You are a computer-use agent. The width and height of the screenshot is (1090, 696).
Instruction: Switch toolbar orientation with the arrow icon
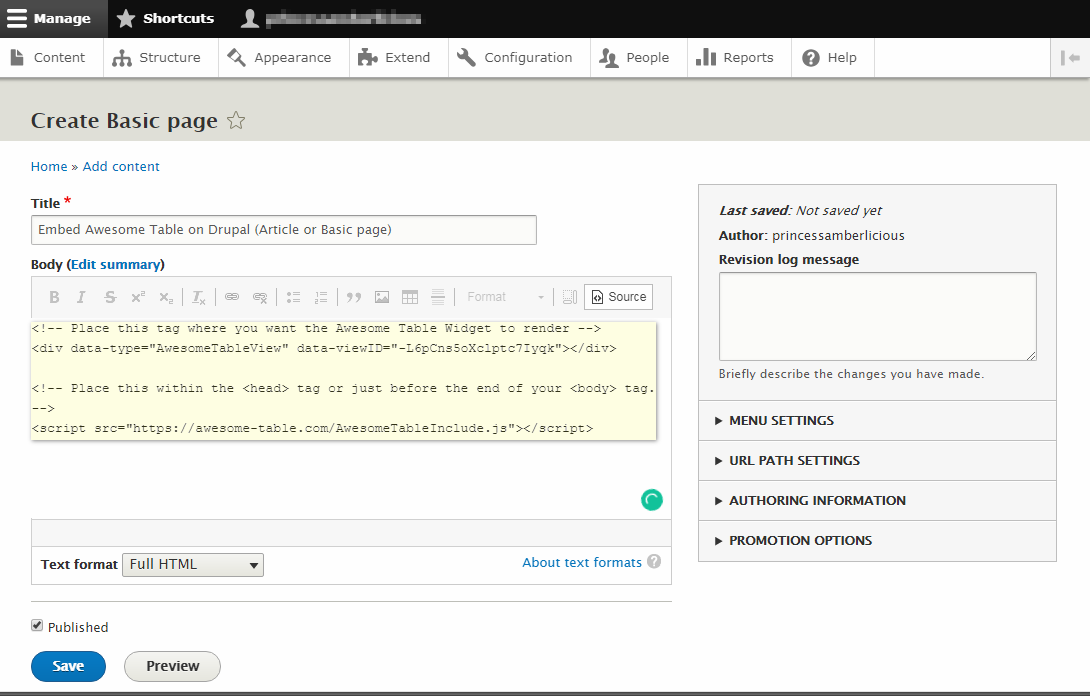[x=1070, y=58]
